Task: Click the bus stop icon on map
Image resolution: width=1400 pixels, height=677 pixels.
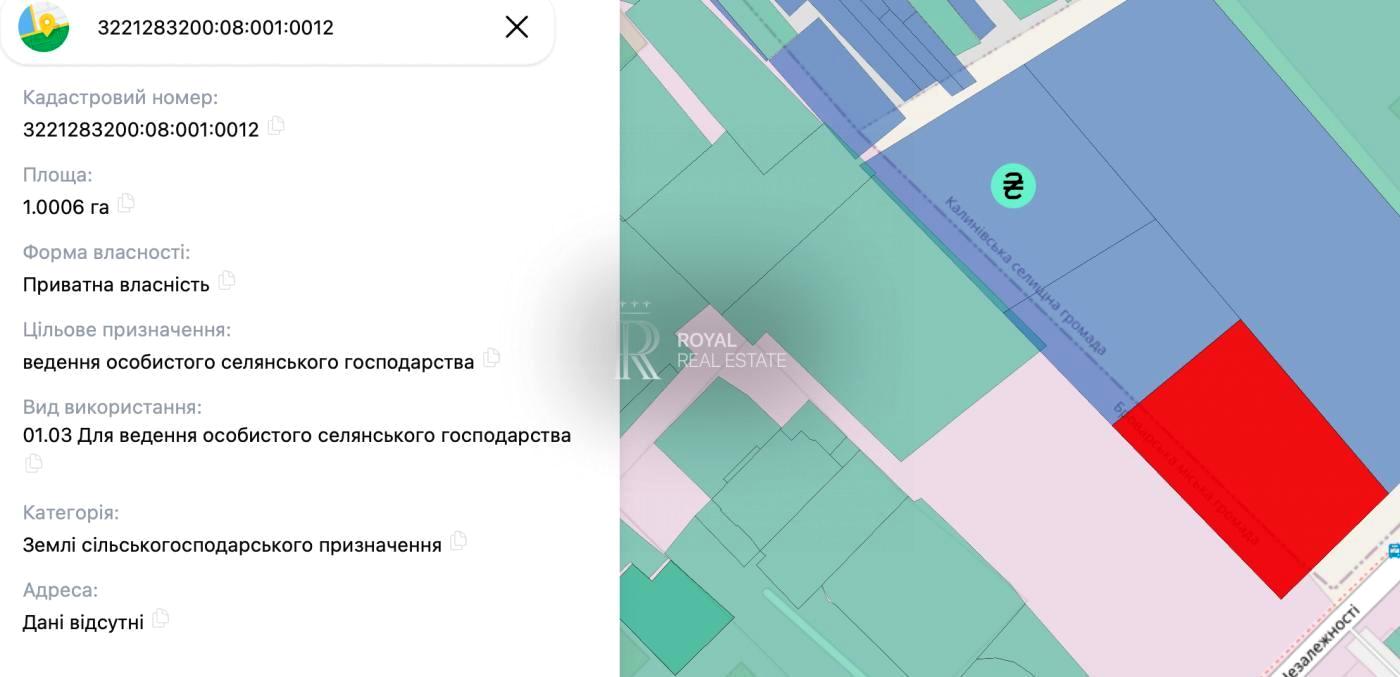Action: coord(1393,551)
